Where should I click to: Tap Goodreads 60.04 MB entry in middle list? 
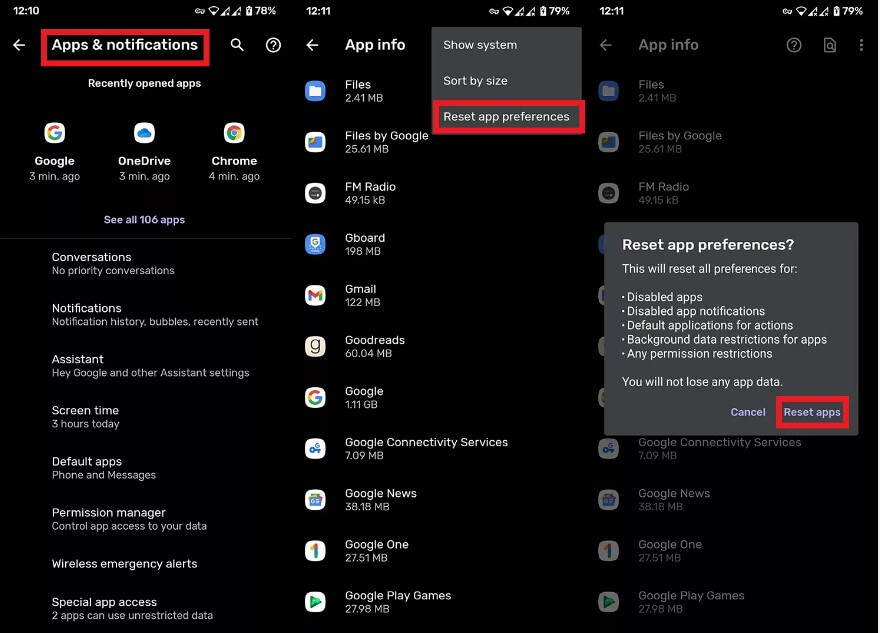[x=440, y=346]
